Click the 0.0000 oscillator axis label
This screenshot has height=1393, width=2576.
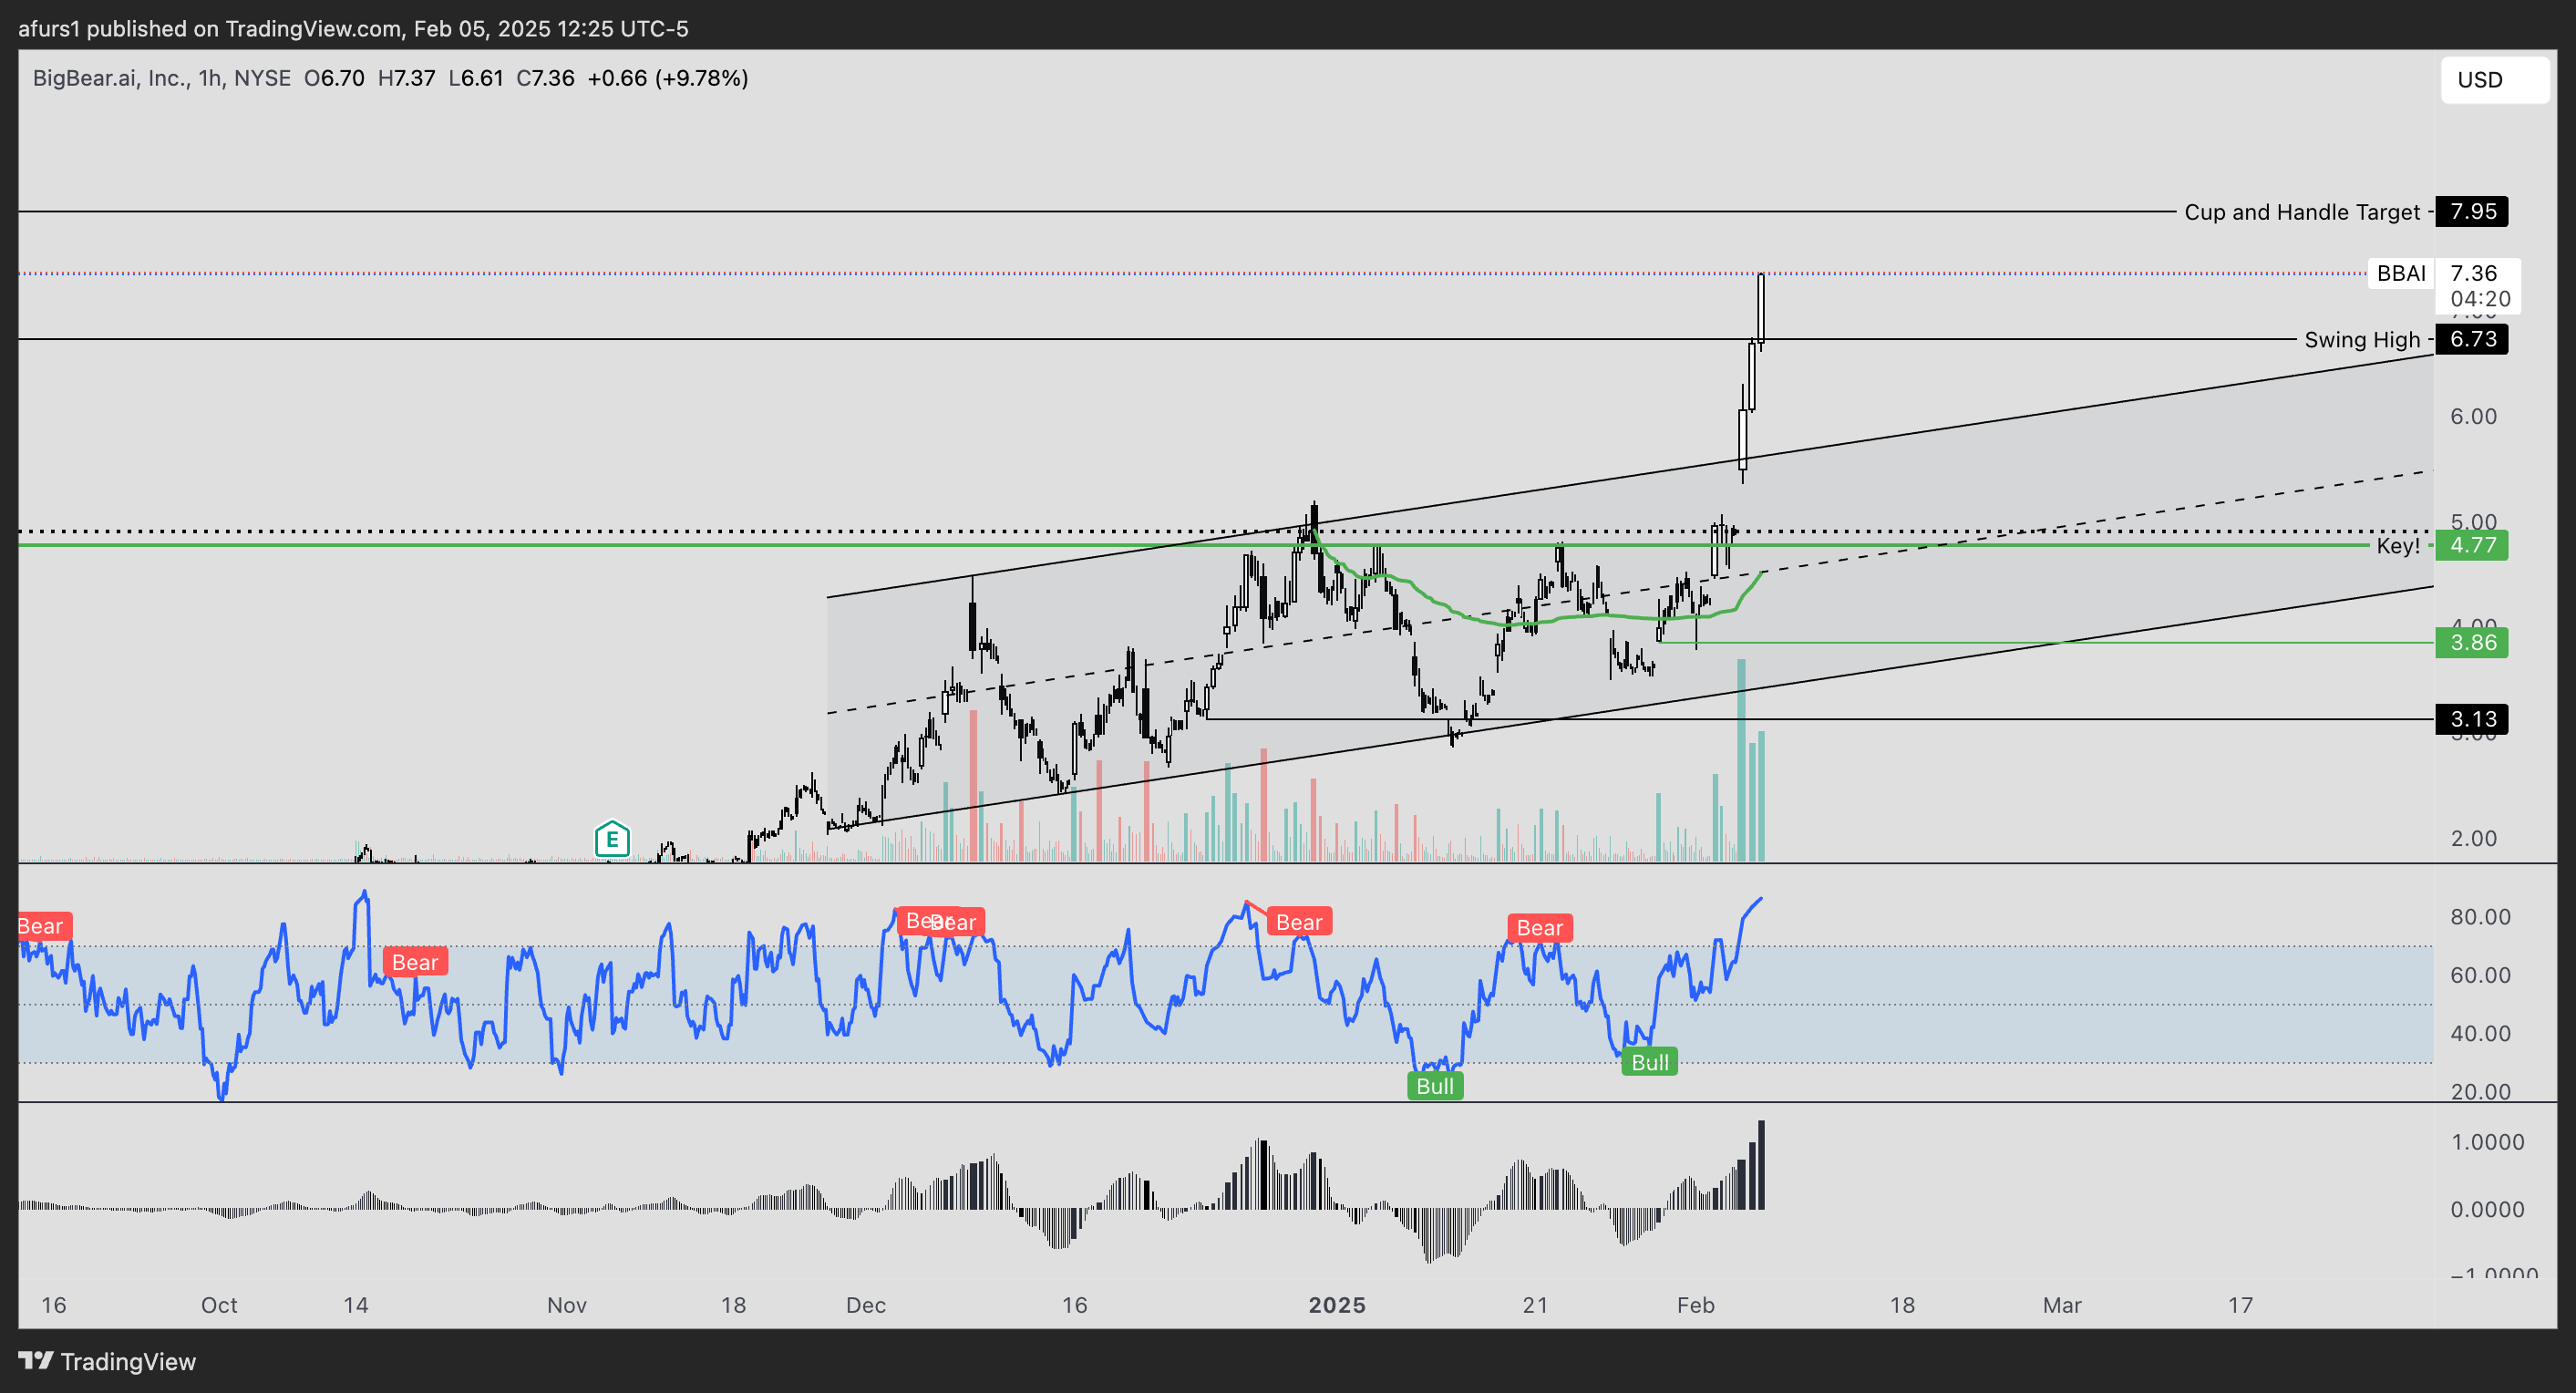click(x=2487, y=1209)
